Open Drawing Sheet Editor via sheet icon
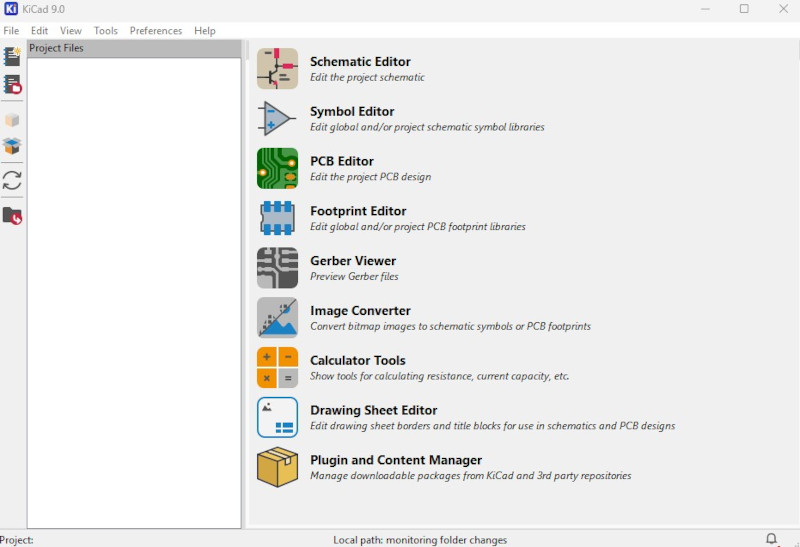This screenshot has height=547, width=800. coord(277,417)
